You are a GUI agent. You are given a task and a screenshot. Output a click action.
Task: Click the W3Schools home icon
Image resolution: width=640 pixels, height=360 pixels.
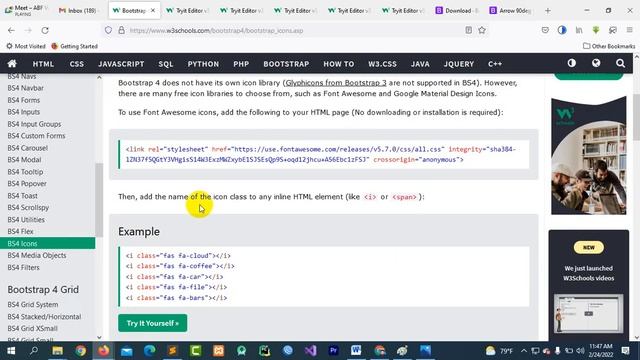(12, 64)
